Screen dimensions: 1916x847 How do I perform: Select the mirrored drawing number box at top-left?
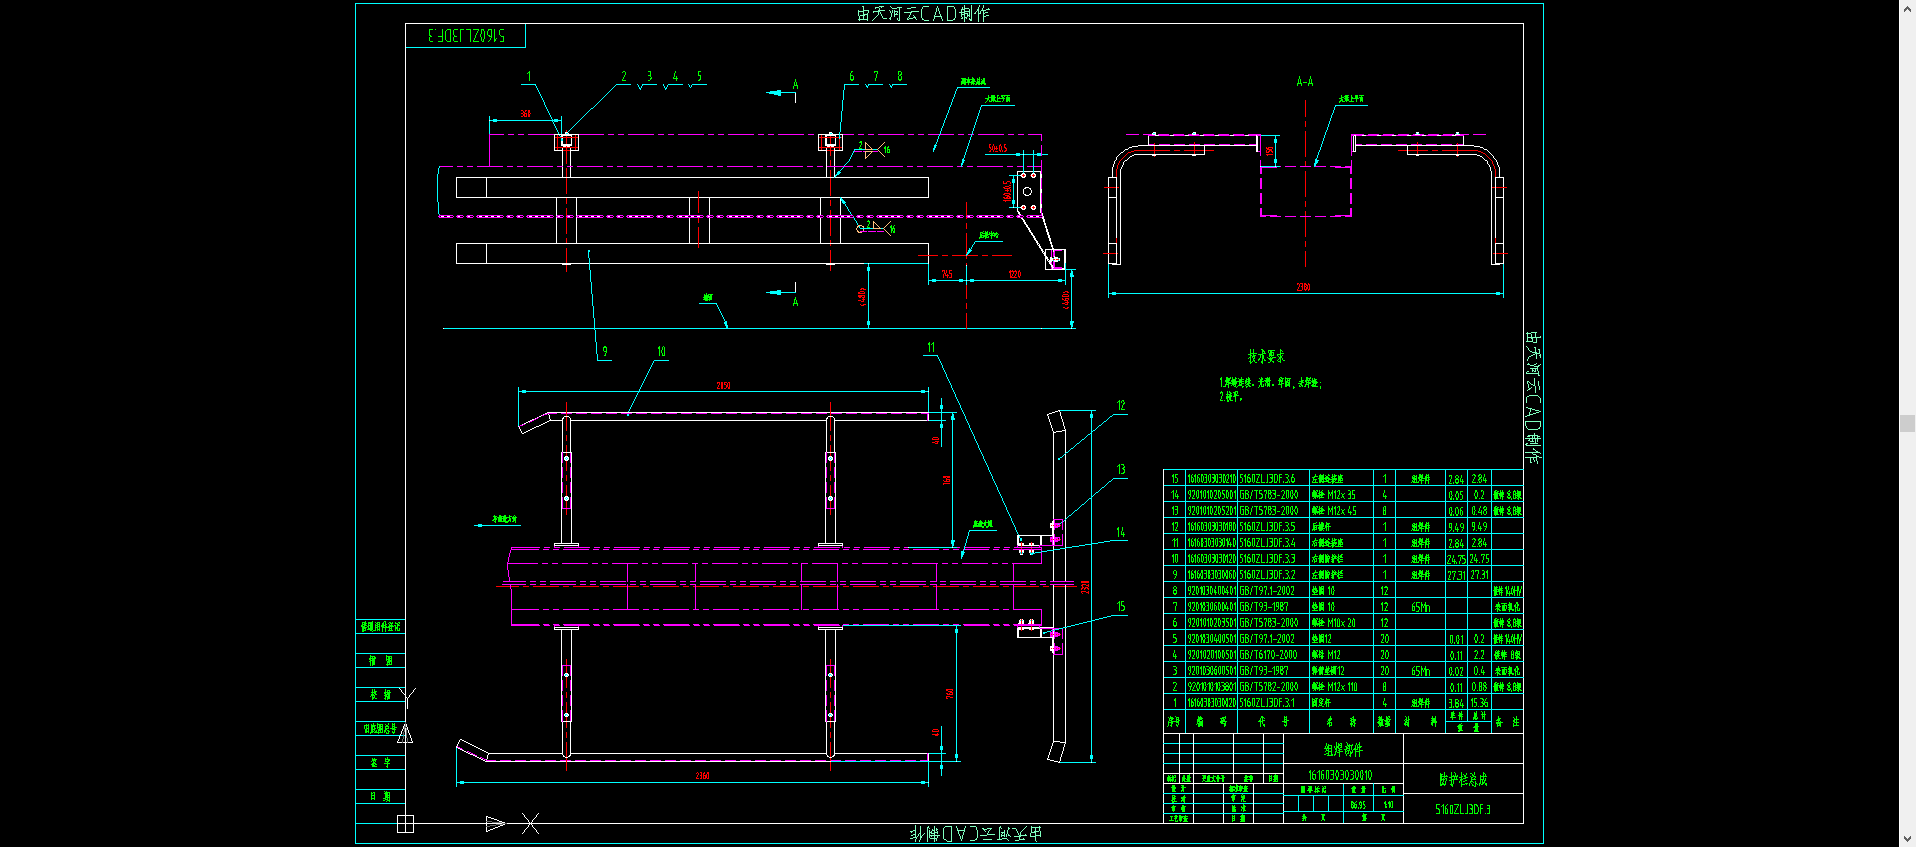point(465,36)
